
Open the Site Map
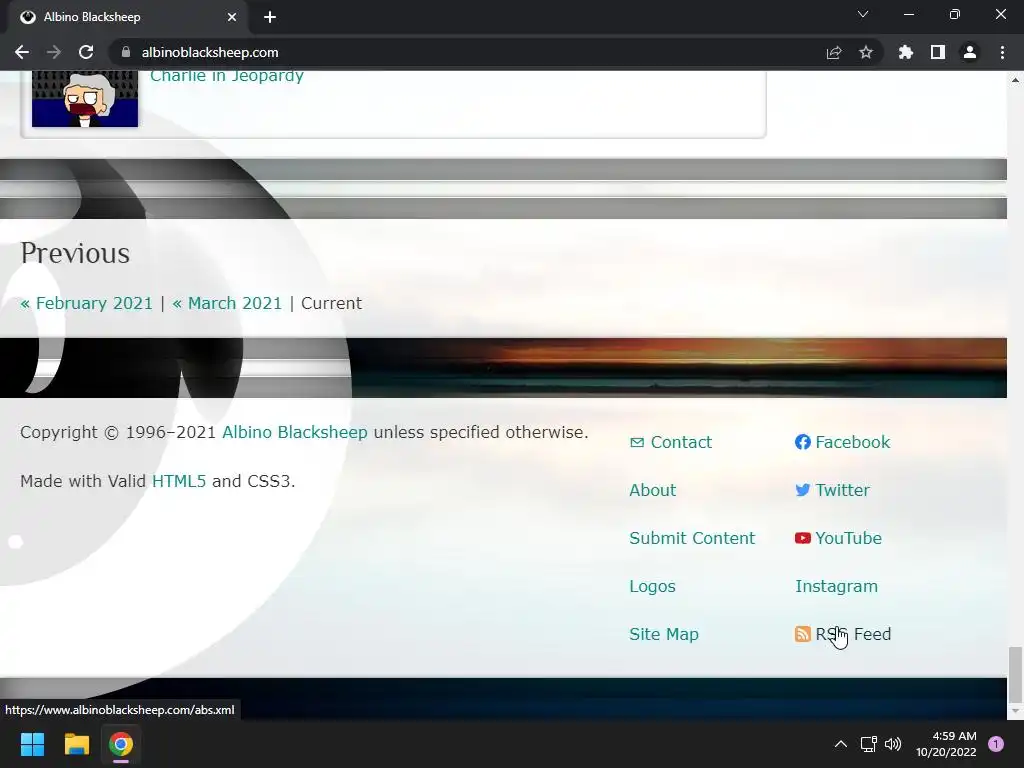click(x=664, y=634)
